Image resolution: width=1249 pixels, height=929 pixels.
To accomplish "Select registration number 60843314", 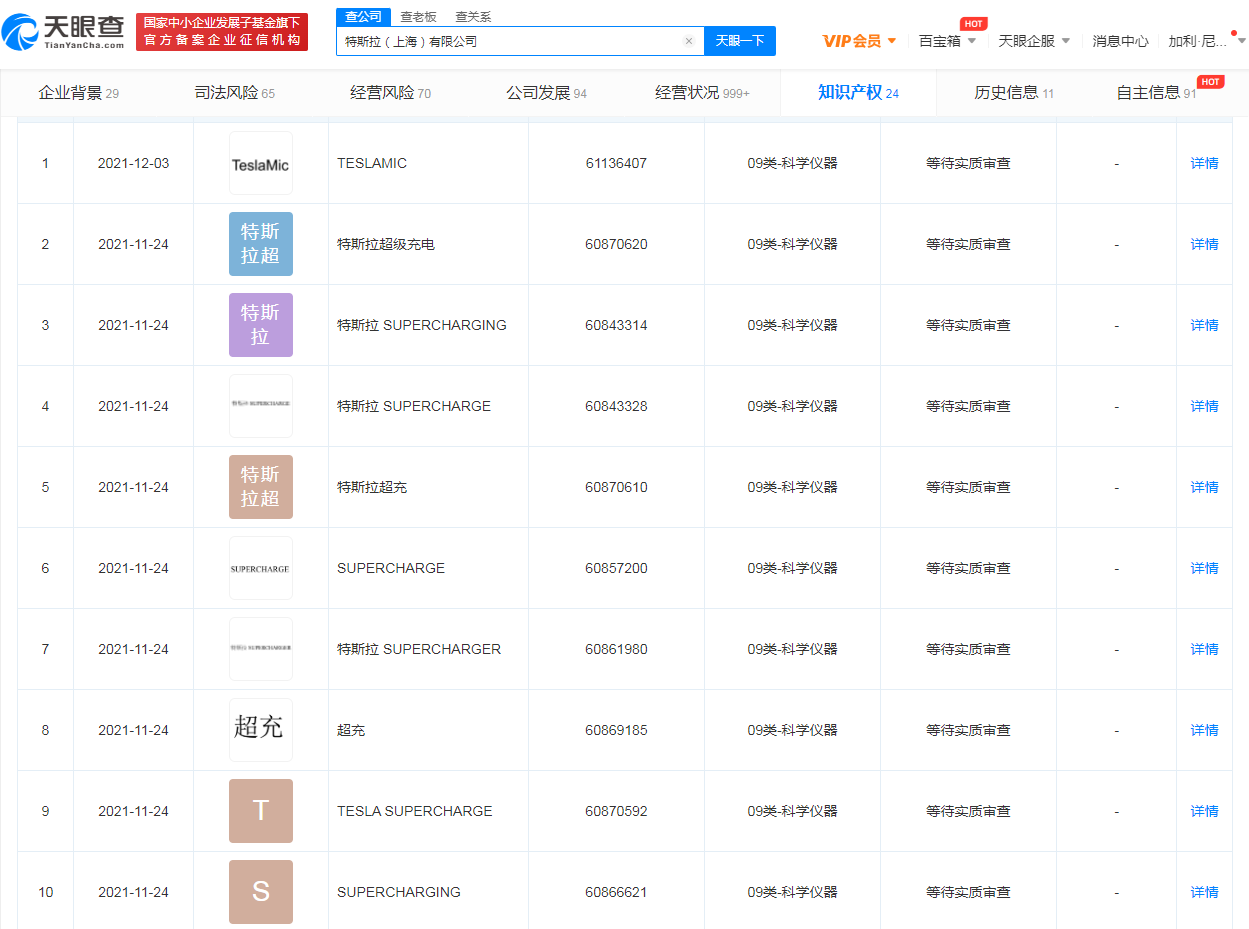I will pyautogui.click(x=616, y=325).
